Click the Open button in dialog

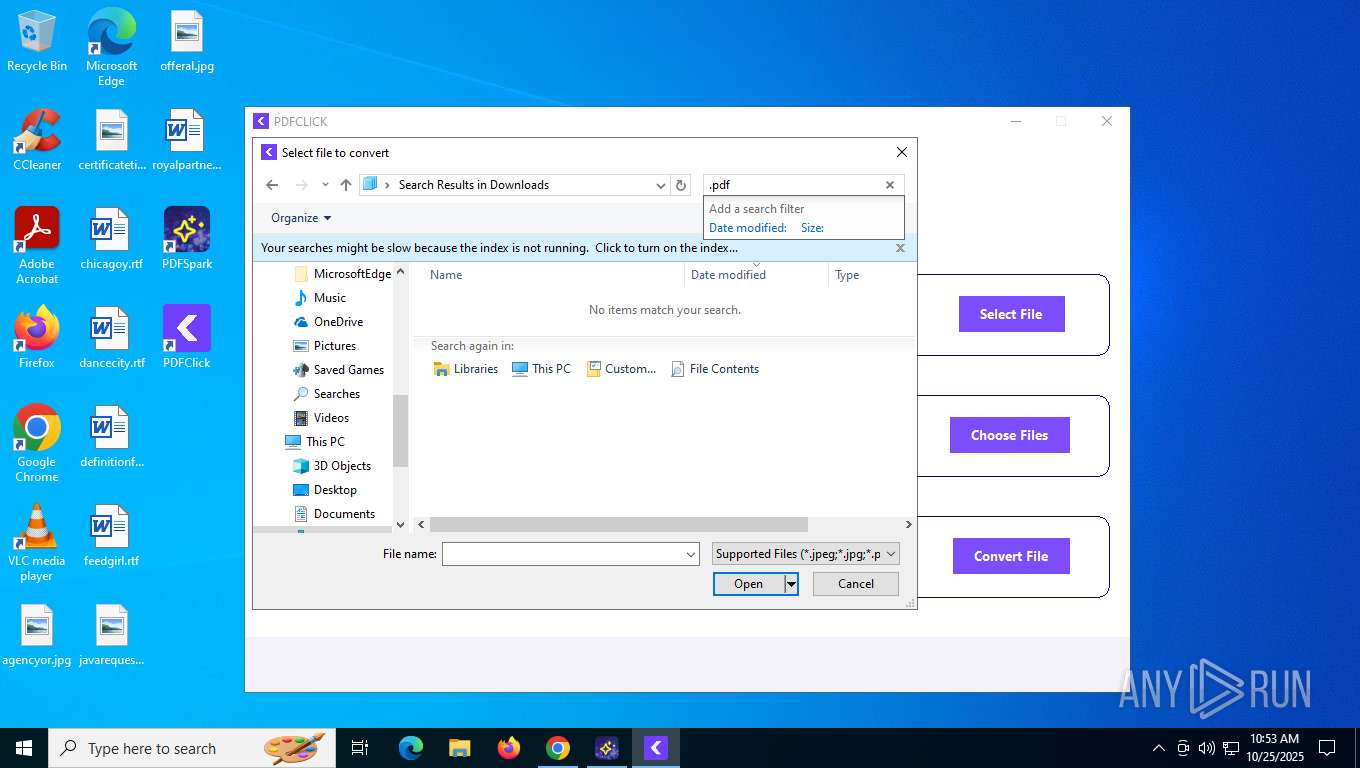click(748, 584)
